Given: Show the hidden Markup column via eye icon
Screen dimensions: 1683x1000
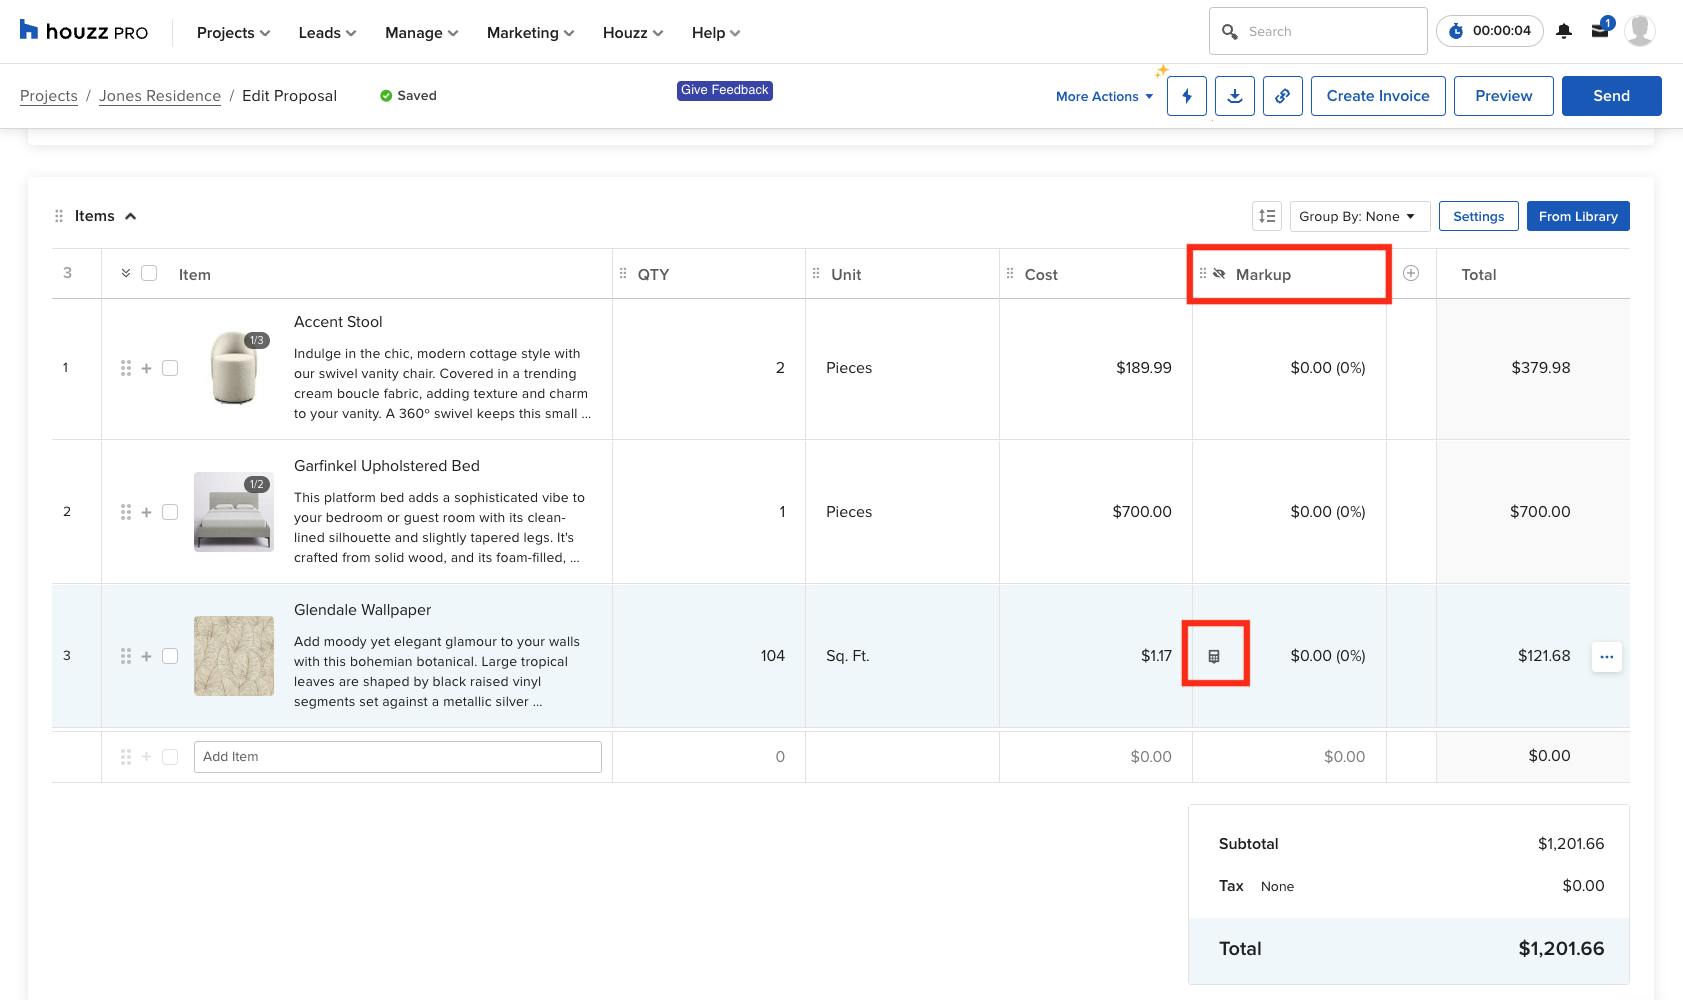Looking at the screenshot, I should (x=1219, y=272).
